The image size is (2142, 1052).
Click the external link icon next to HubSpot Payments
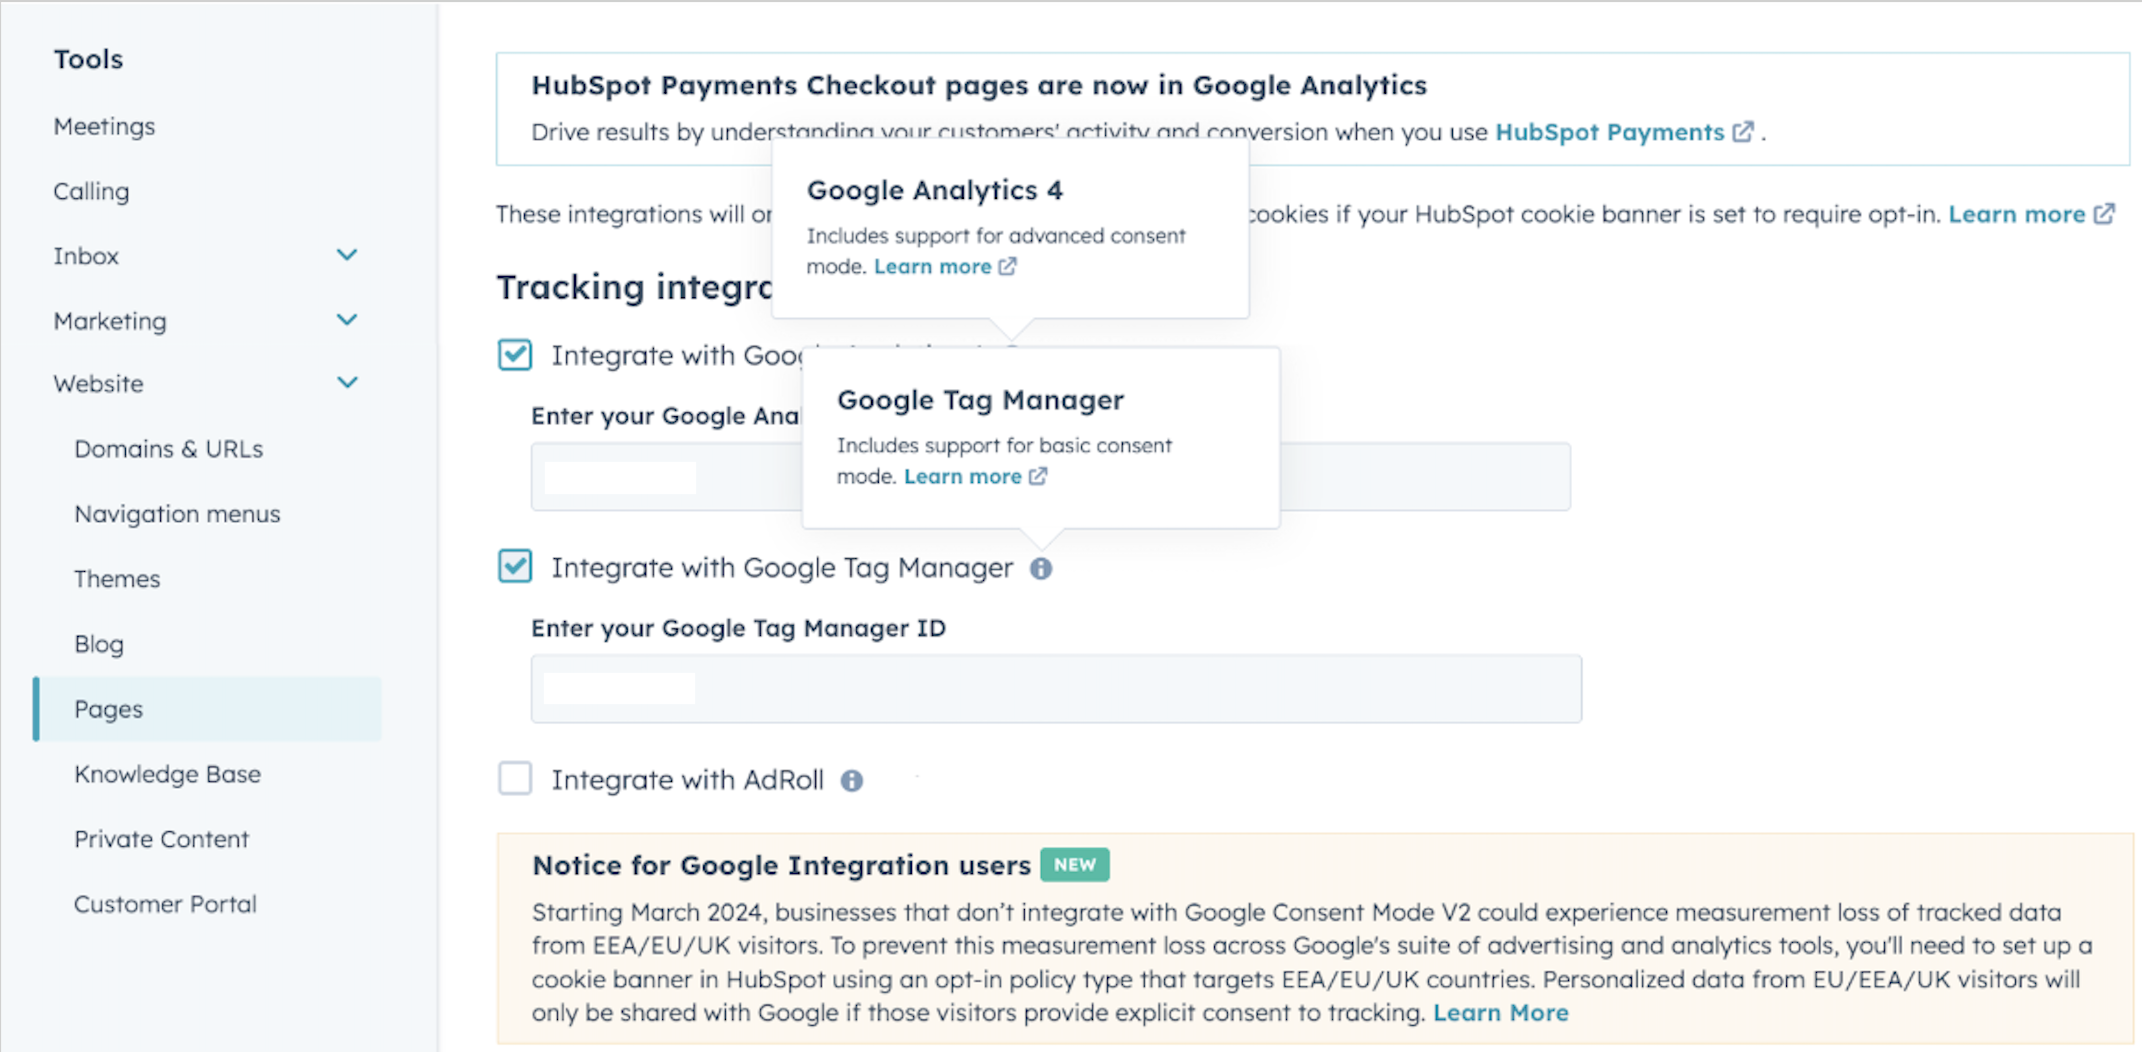1743,131
